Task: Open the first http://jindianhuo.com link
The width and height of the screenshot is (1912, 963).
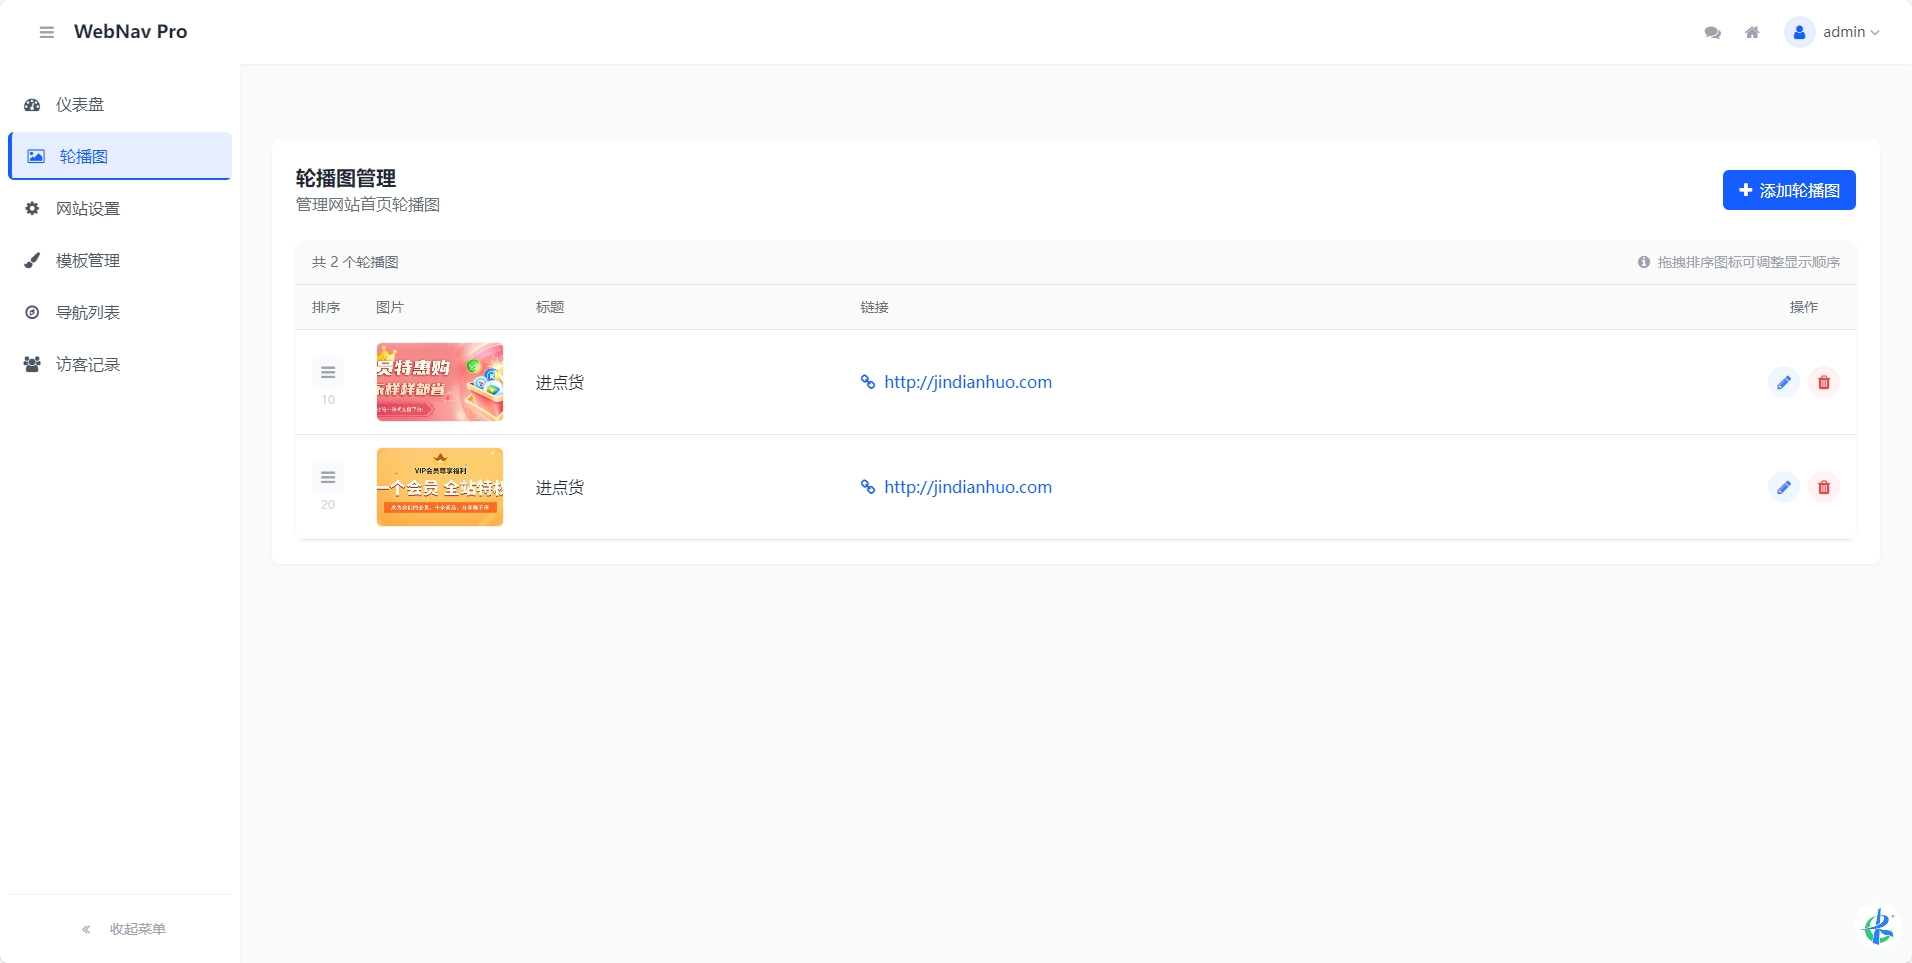Action: [x=968, y=381]
